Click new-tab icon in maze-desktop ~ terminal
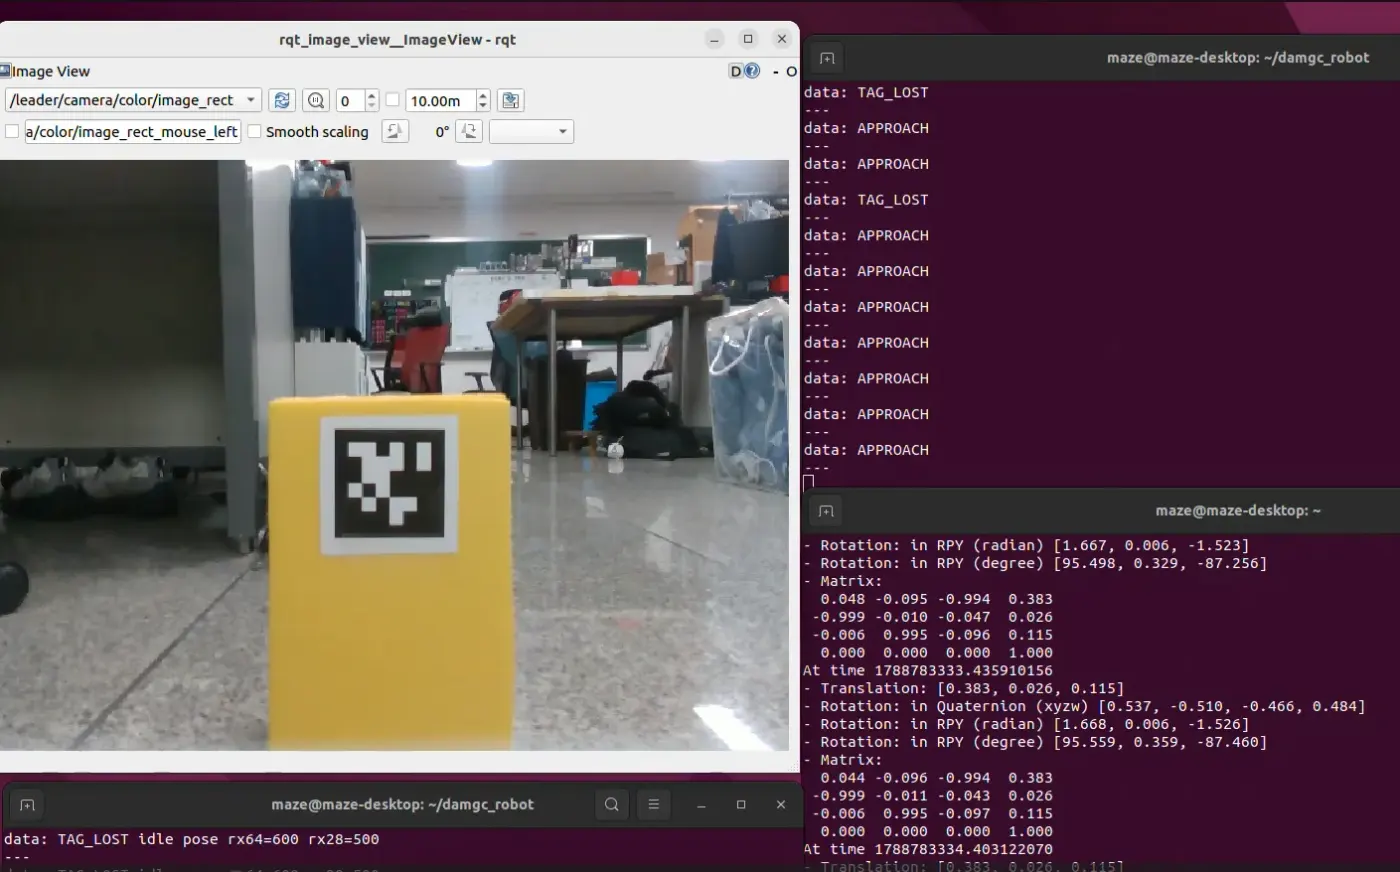 tap(826, 511)
